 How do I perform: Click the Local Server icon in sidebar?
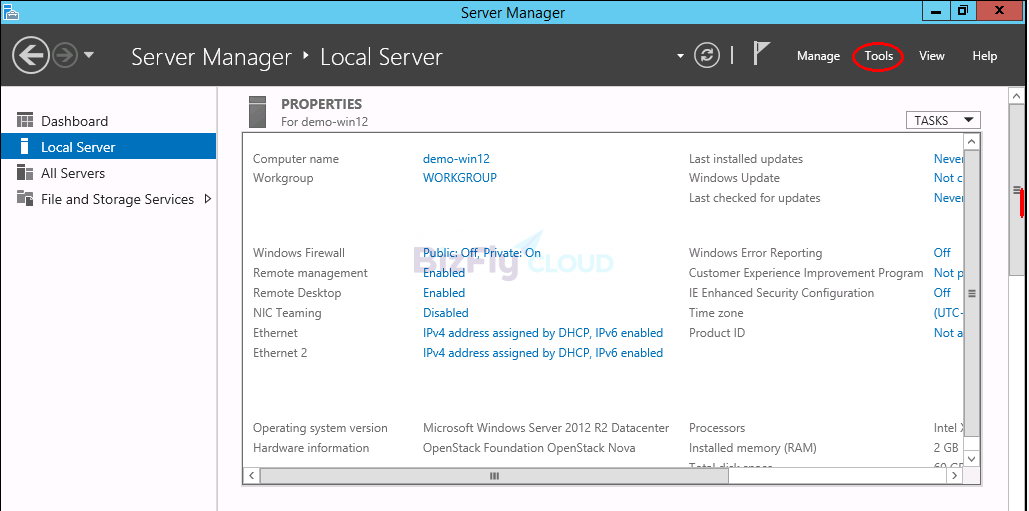tap(25, 146)
